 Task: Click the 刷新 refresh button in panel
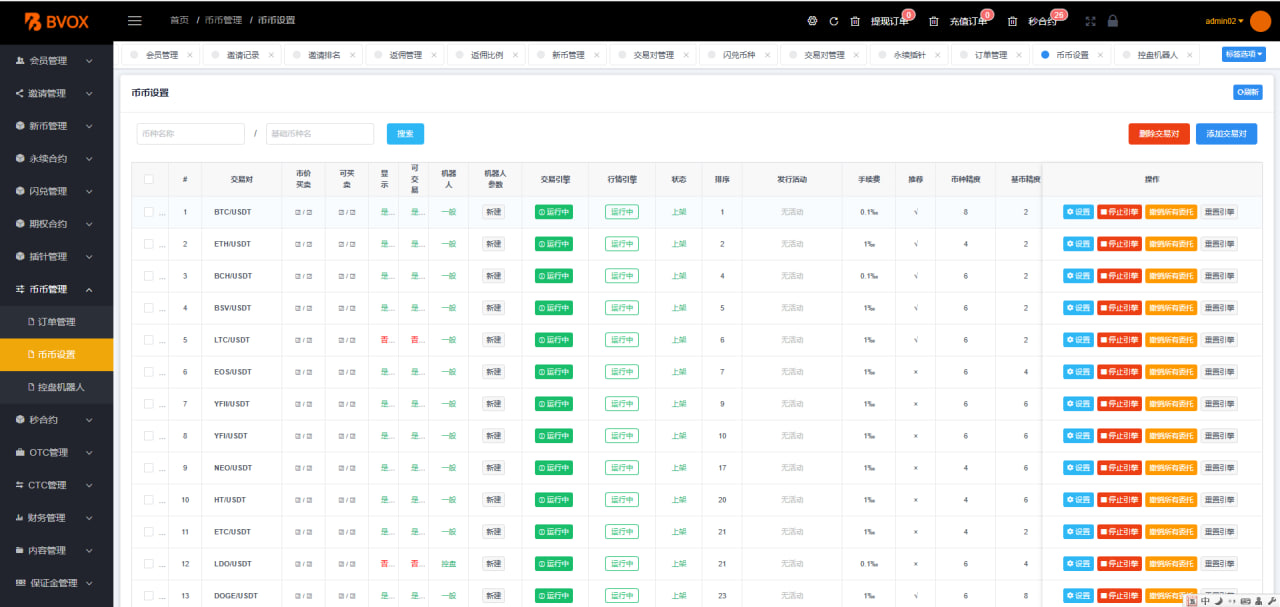click(1247, 92)
